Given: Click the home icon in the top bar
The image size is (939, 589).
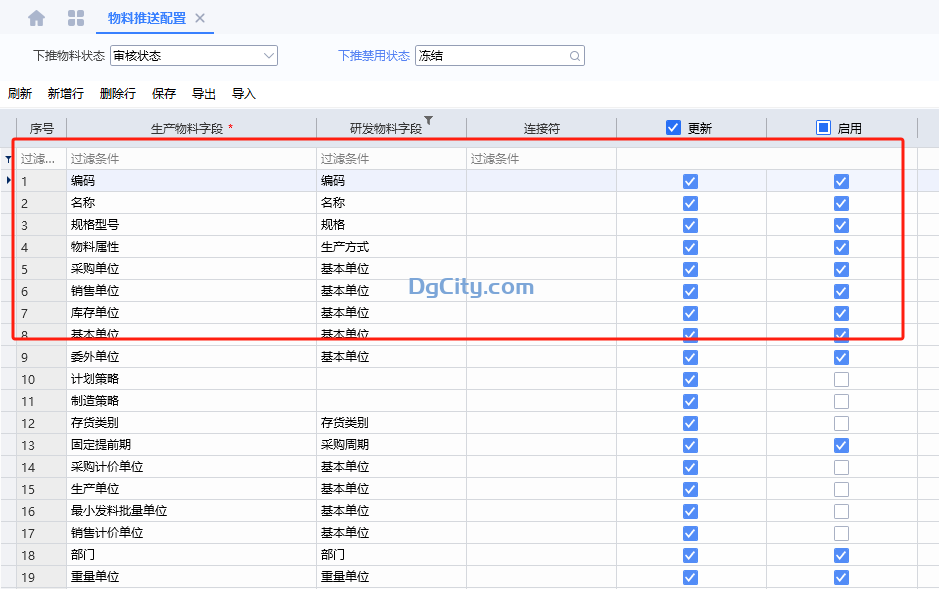Looking at the screenshot, I should pyautogui.click(x=36, y=17).
